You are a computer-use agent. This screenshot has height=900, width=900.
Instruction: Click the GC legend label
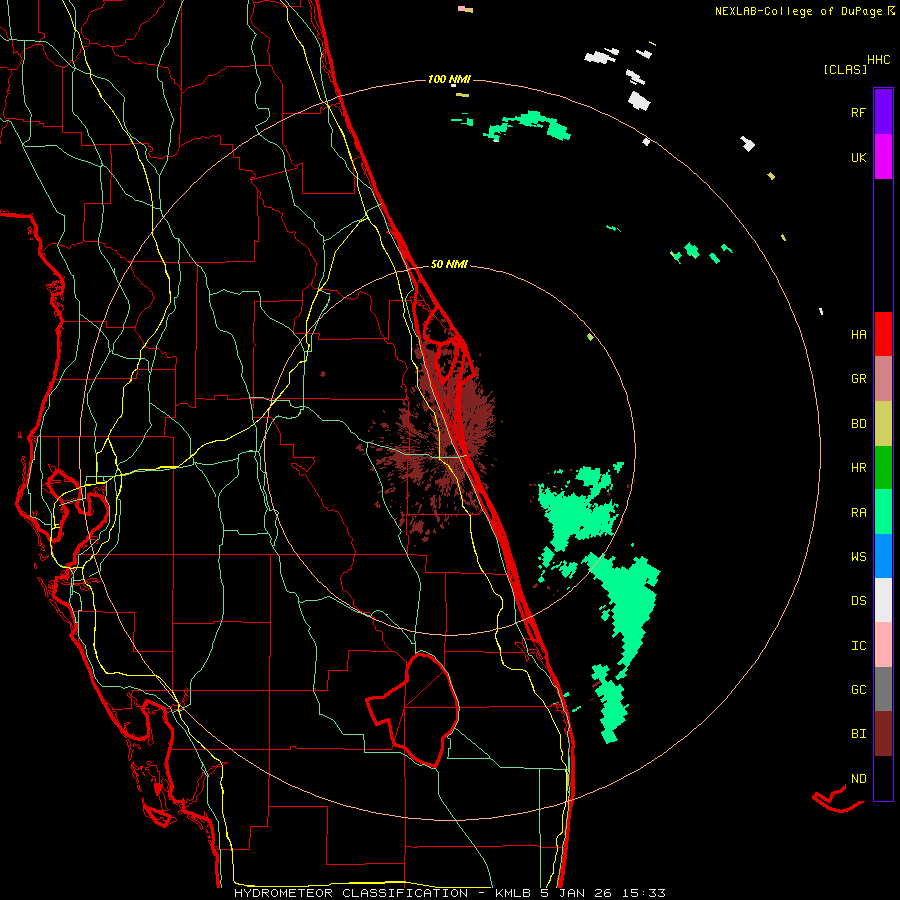coord(858,690)
